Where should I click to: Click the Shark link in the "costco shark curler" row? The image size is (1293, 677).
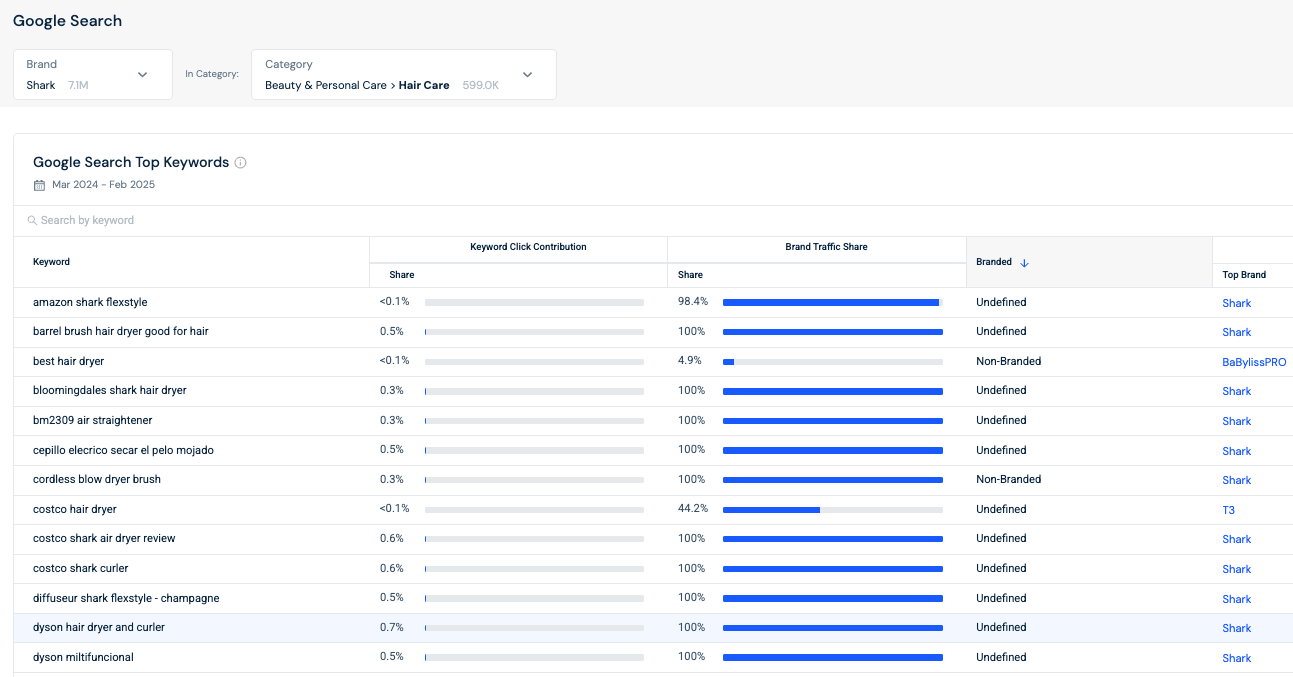[1237, 569]
